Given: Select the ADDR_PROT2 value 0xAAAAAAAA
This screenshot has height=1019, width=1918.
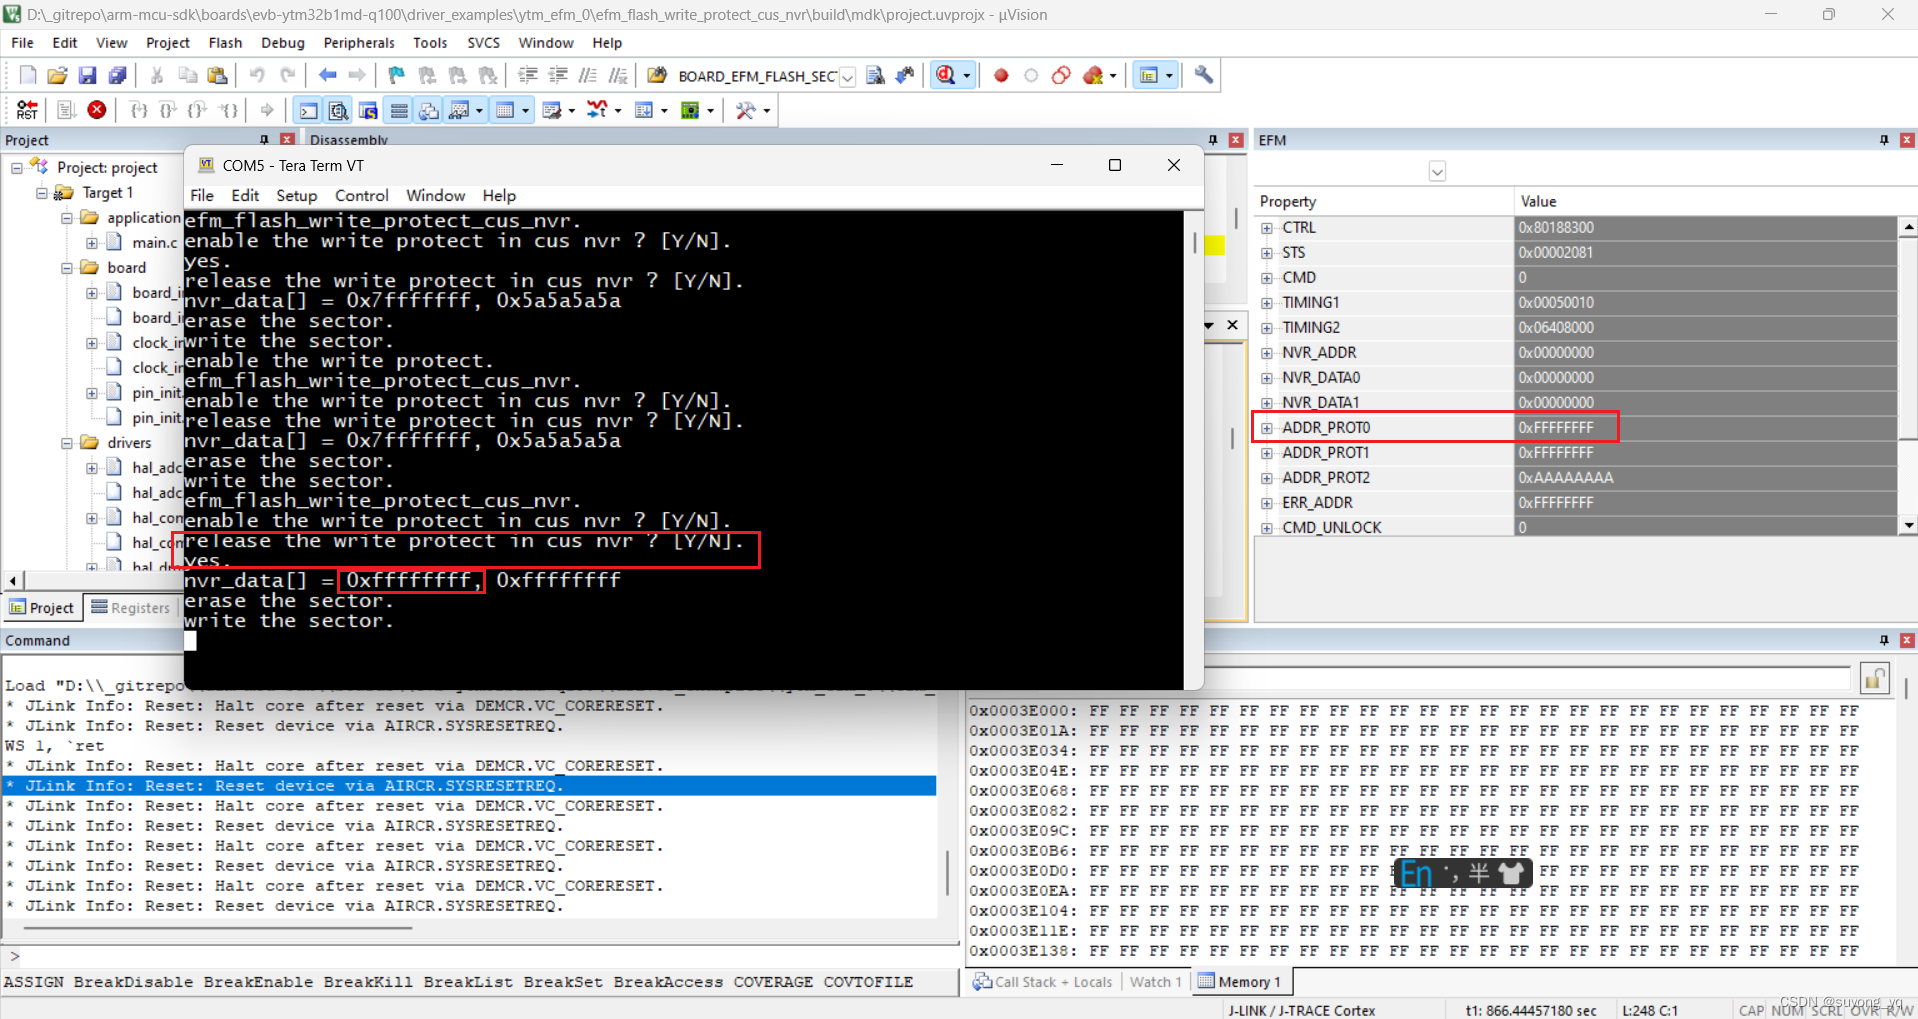Looking at the screenshot, I should pos(1565,478).
